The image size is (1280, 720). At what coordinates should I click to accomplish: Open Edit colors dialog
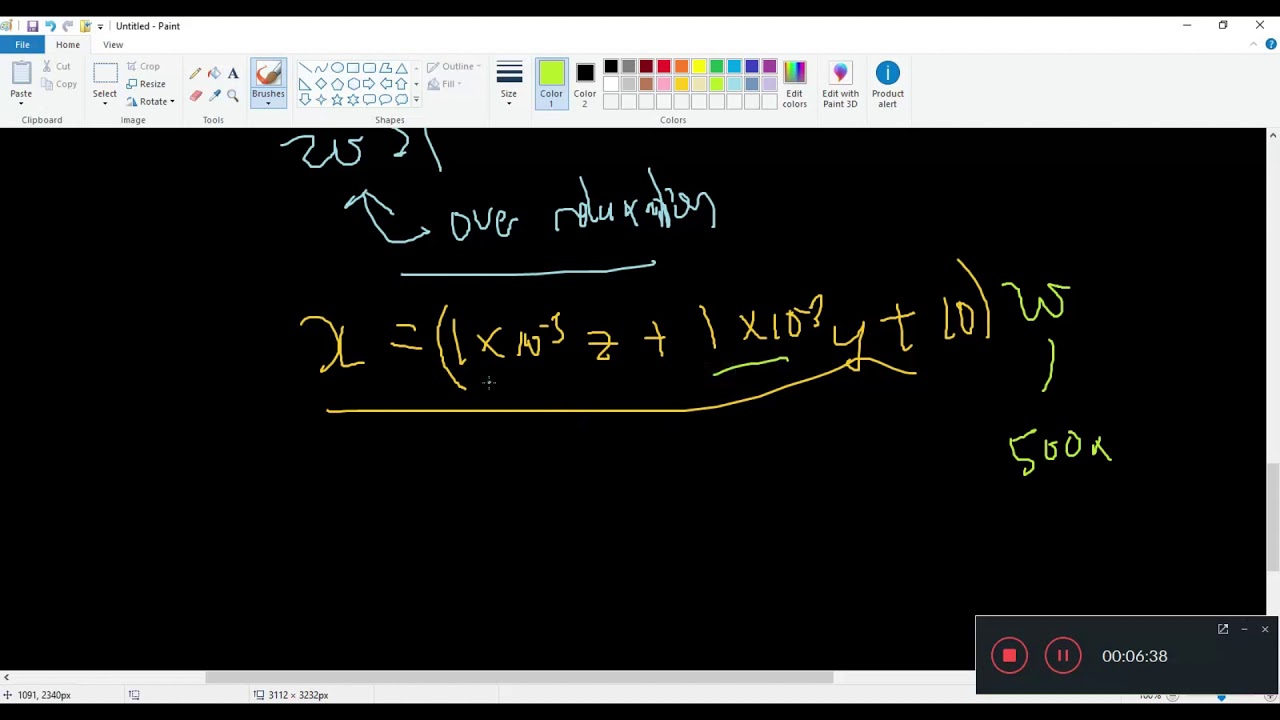(795, 85)
